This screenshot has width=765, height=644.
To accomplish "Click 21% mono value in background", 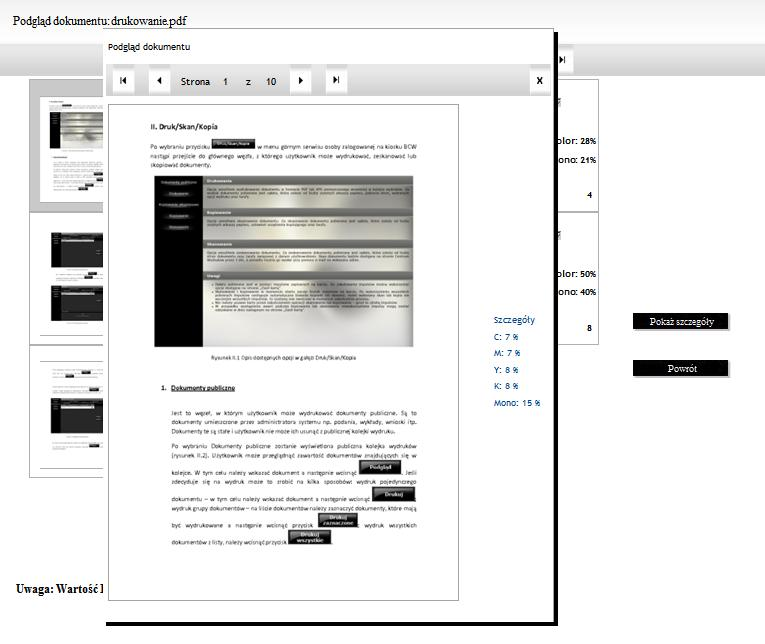I will coord(588,160).
